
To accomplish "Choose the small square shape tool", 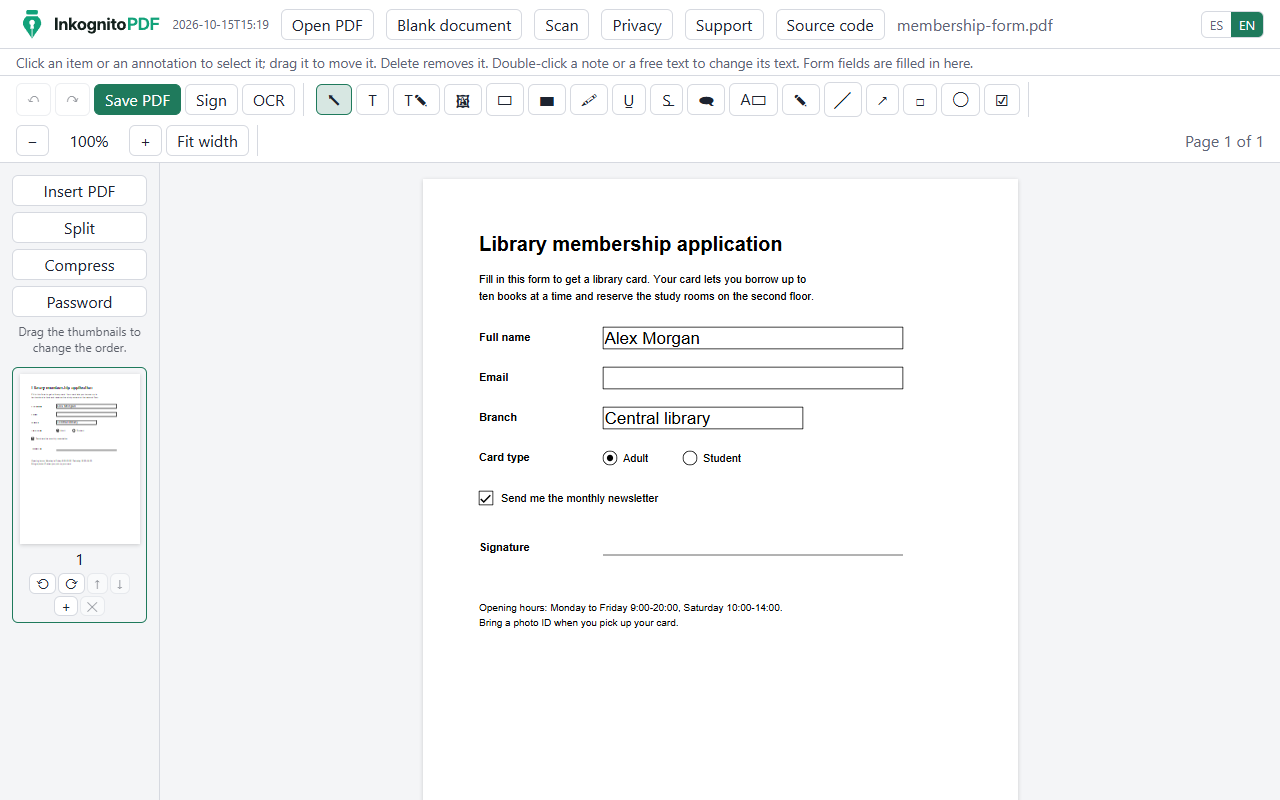I will coord(920,100).
